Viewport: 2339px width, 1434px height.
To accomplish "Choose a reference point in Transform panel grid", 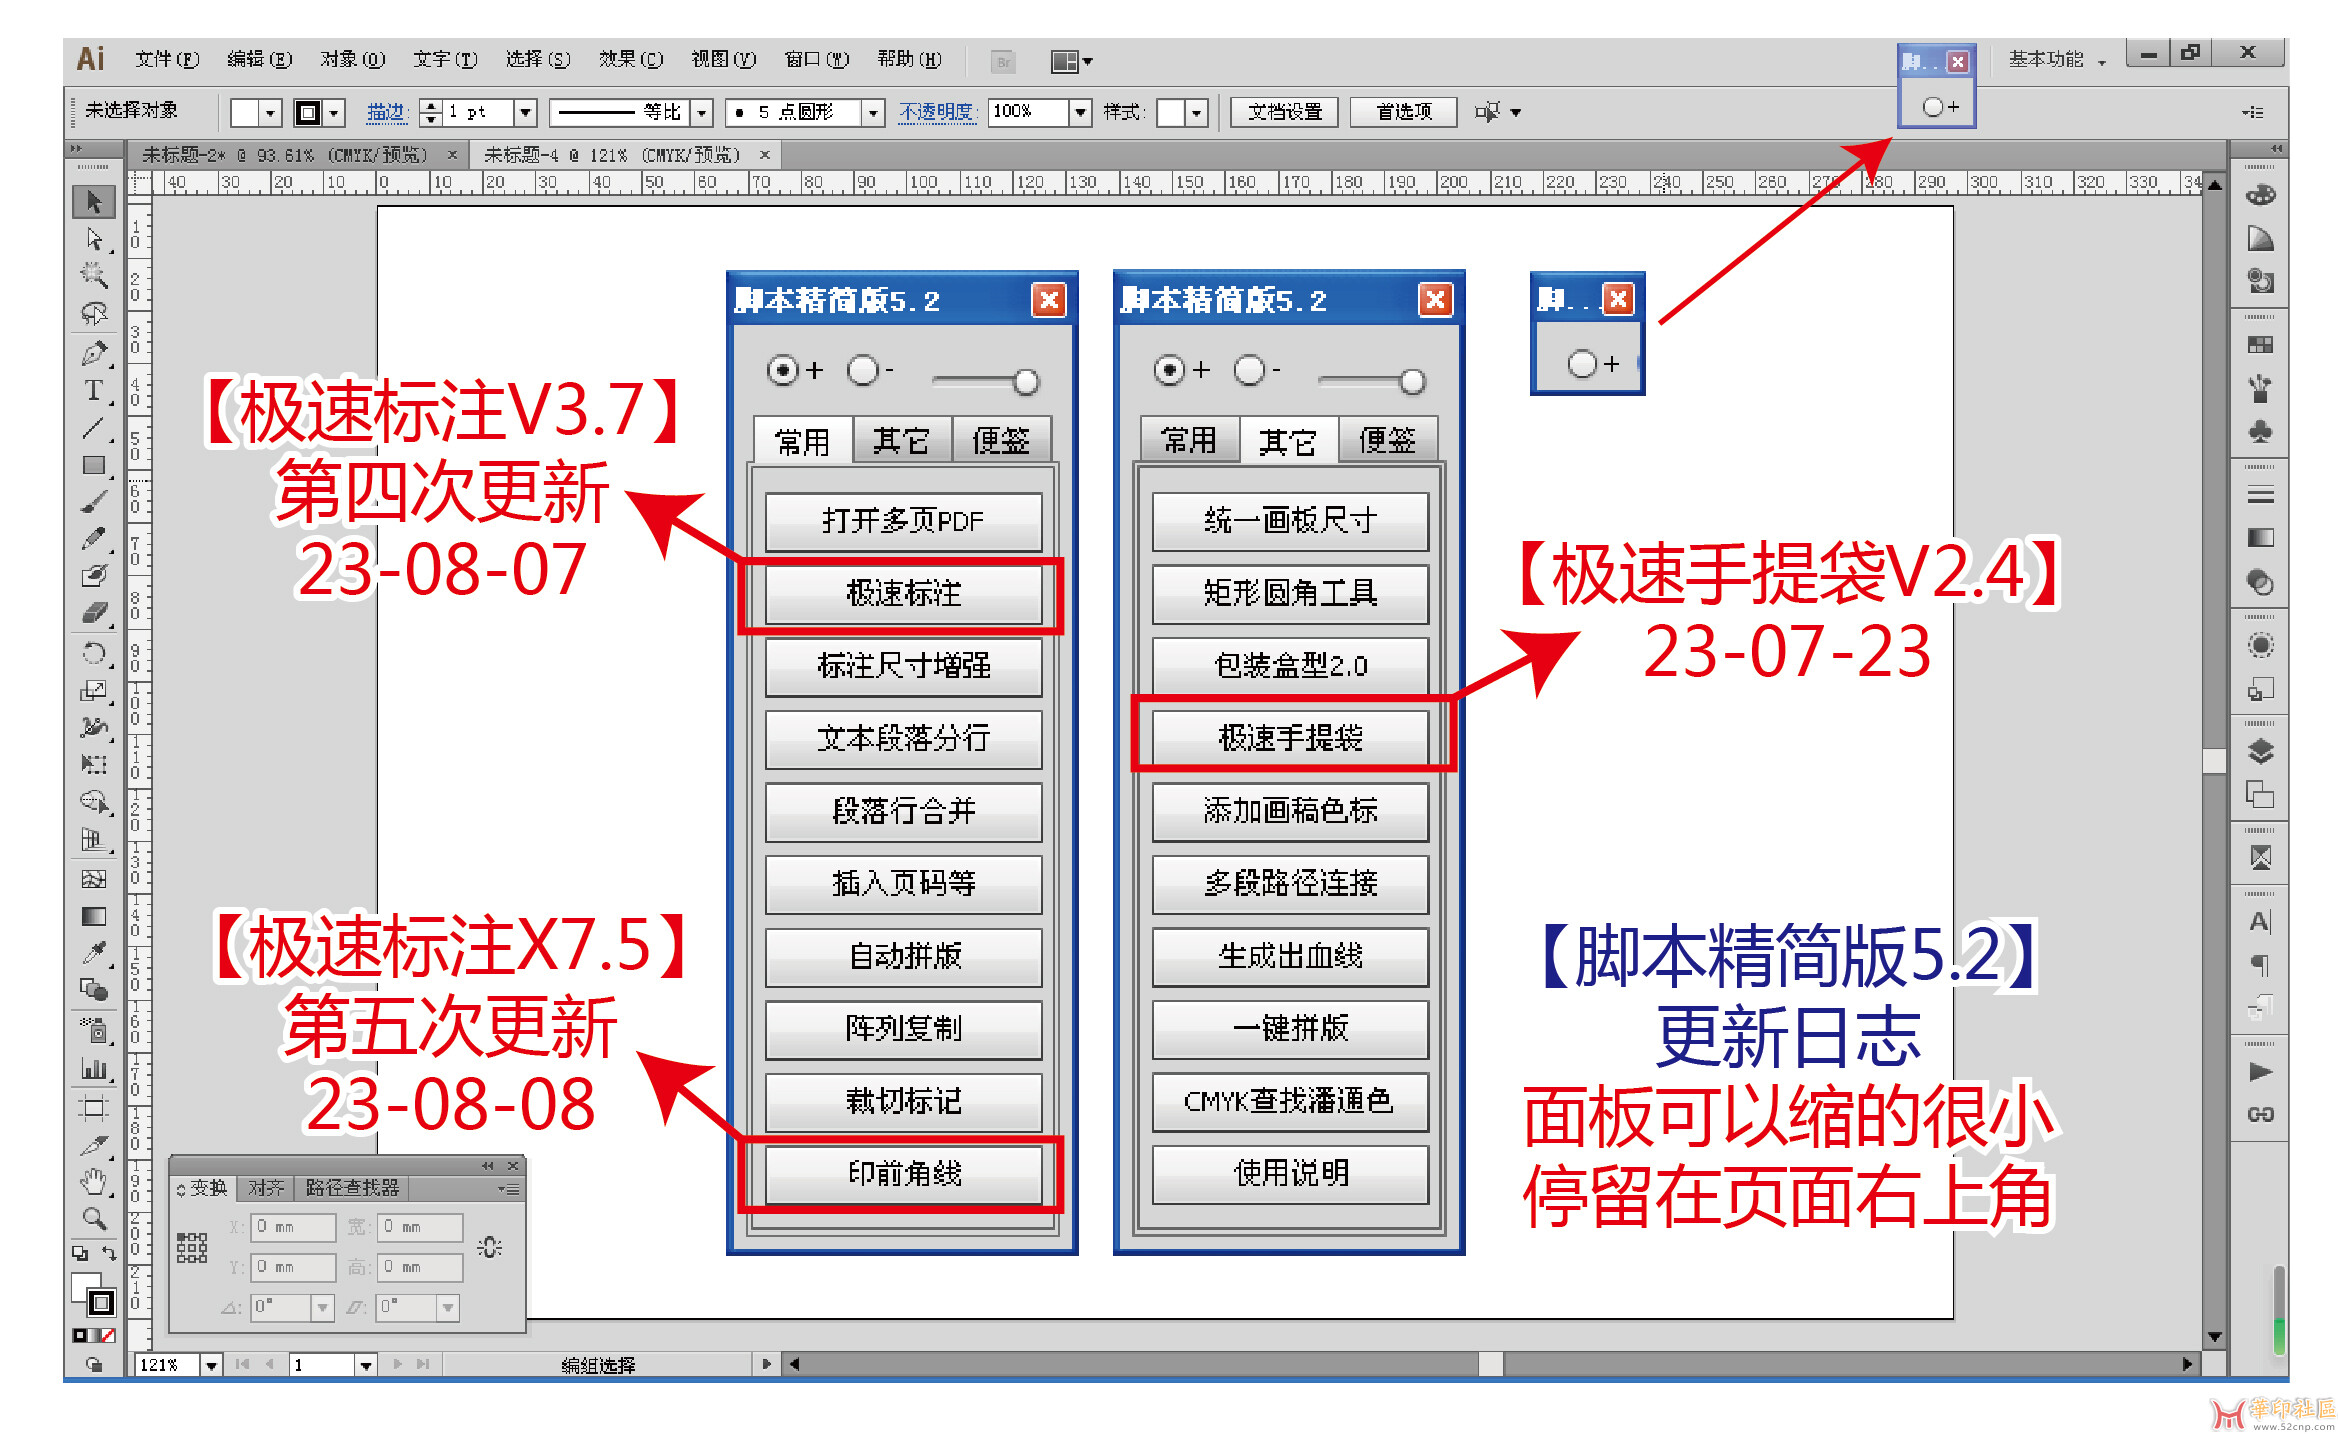I will (x=191, y=1247).
